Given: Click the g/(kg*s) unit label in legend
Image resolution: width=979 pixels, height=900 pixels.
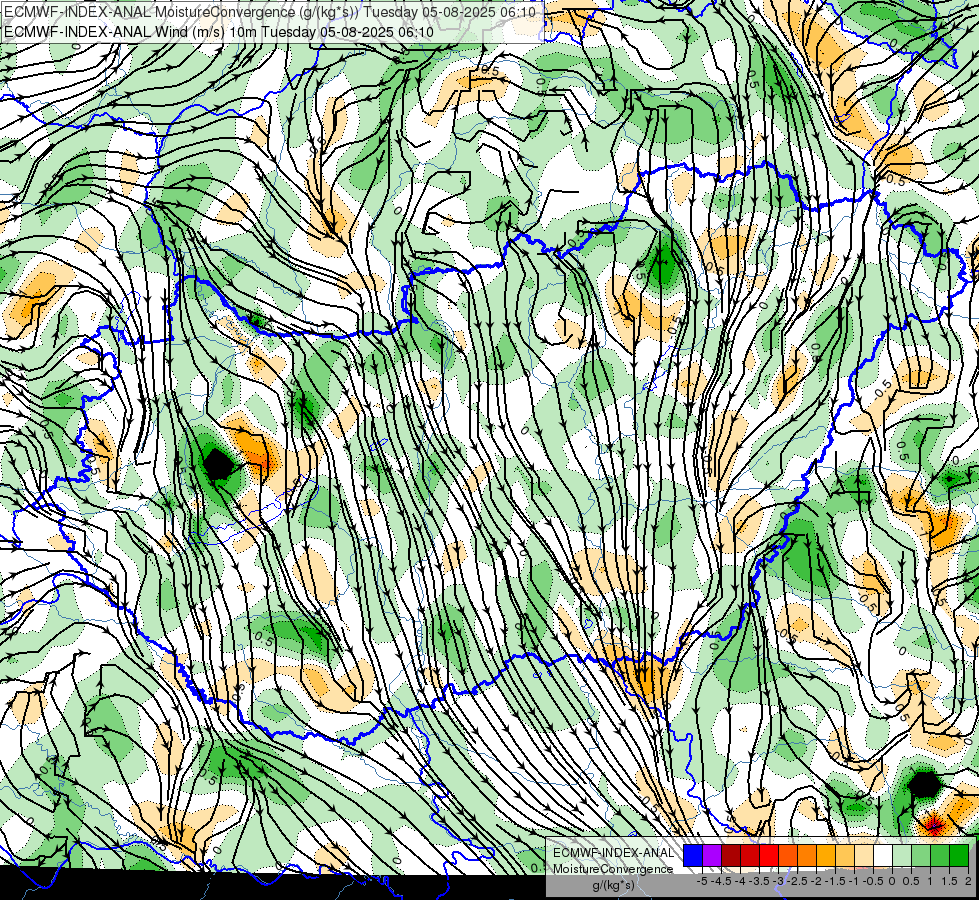Looking at the screenshot, I should [613, 886].
